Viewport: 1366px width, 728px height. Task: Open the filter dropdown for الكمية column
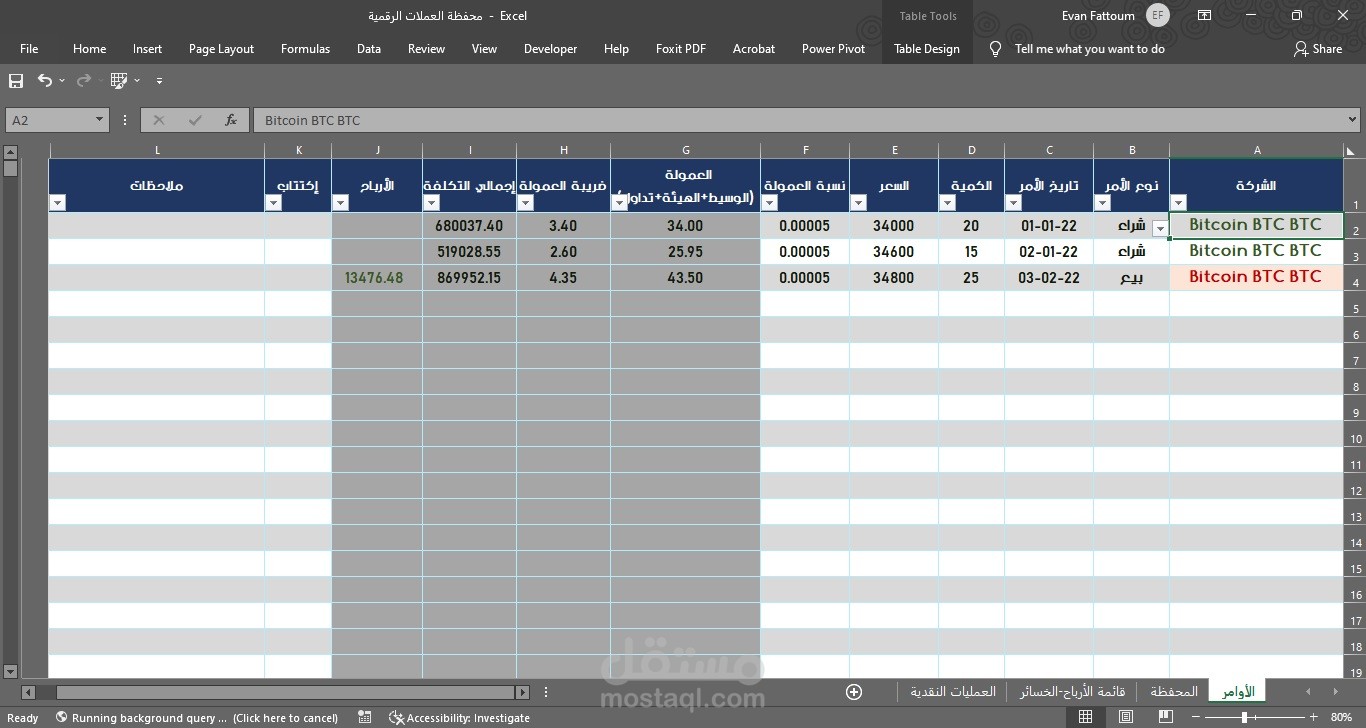point(947,203)
